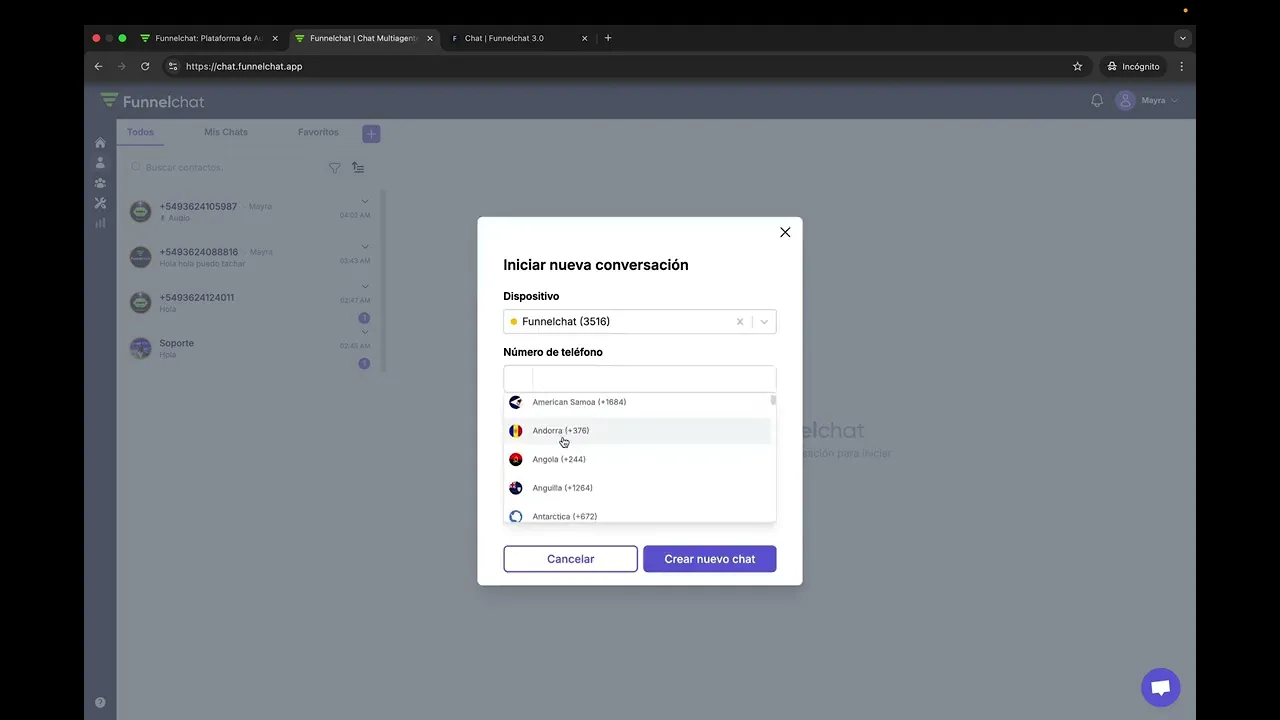This screenshot has height=720, width=1280.
Task: Reload the current page
Action: pyautogui.click(x=145, y=66)
